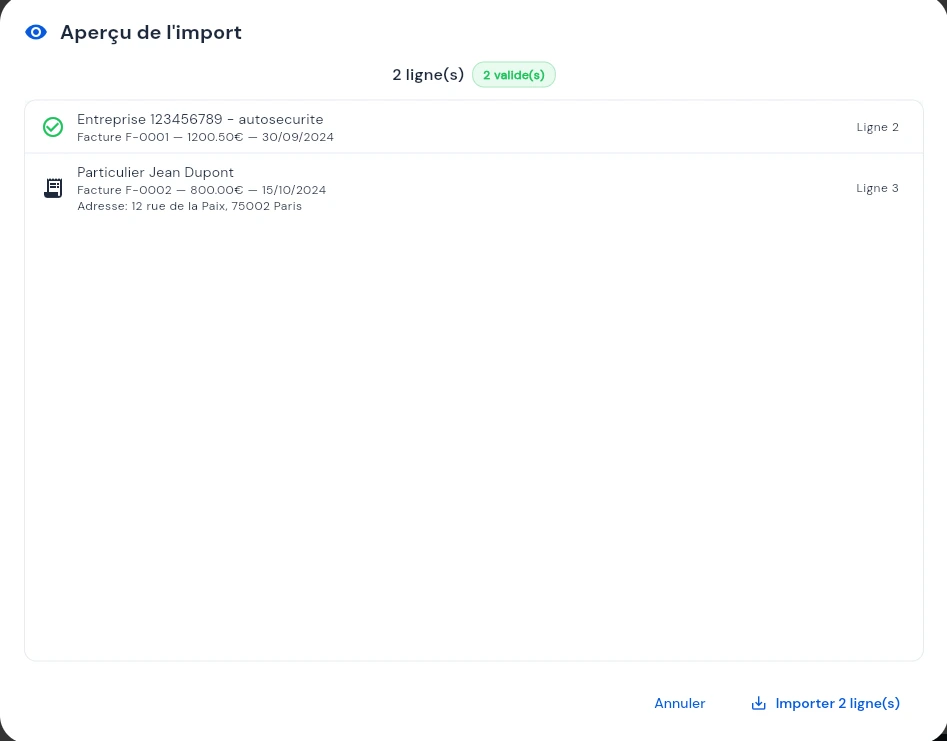Cancel the import with the Annuler button

pyautogui.click(x=679, y=703)
